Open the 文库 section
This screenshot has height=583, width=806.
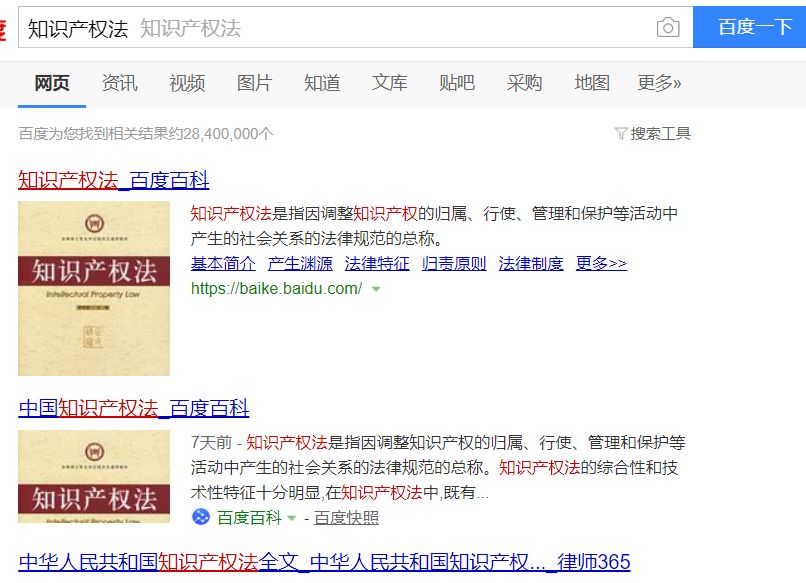point(389,84)
